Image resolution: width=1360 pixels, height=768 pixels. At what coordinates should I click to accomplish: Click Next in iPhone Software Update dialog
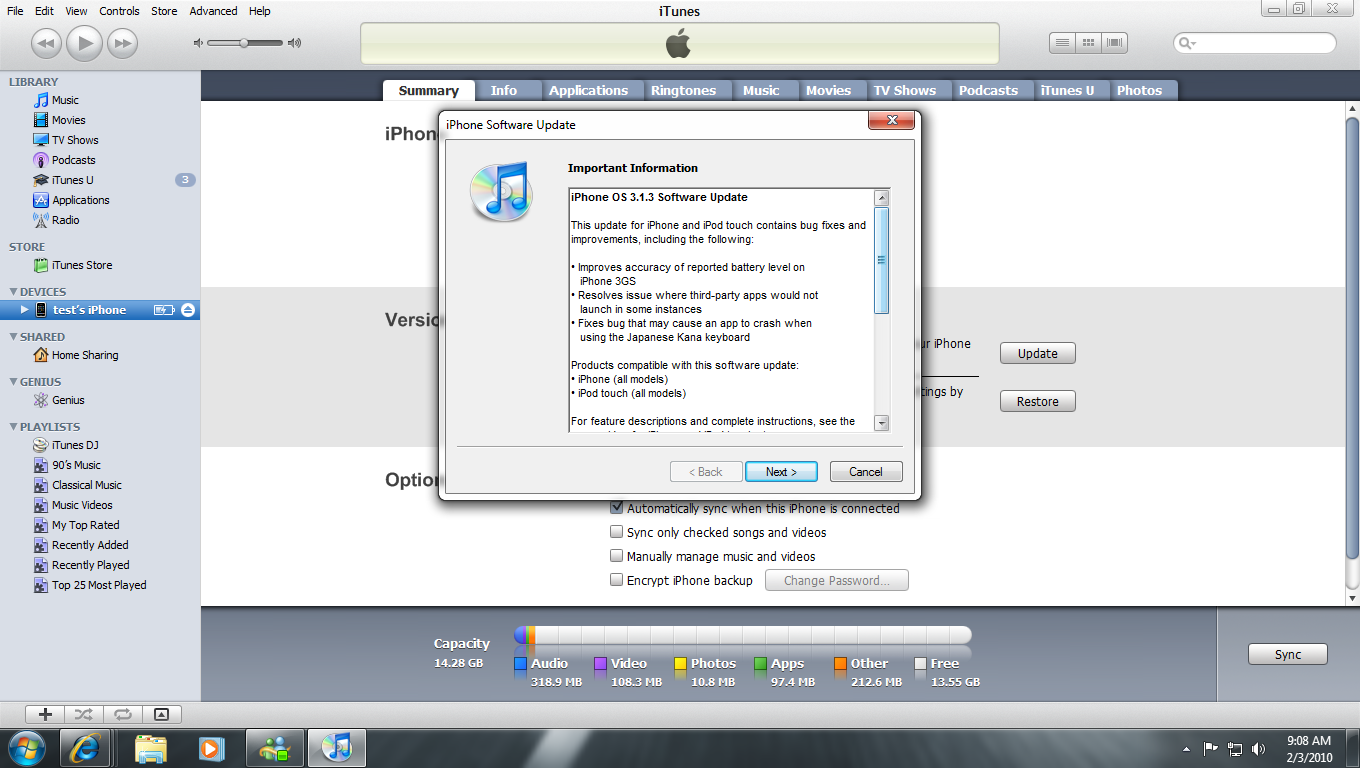[x=781, y=472]
